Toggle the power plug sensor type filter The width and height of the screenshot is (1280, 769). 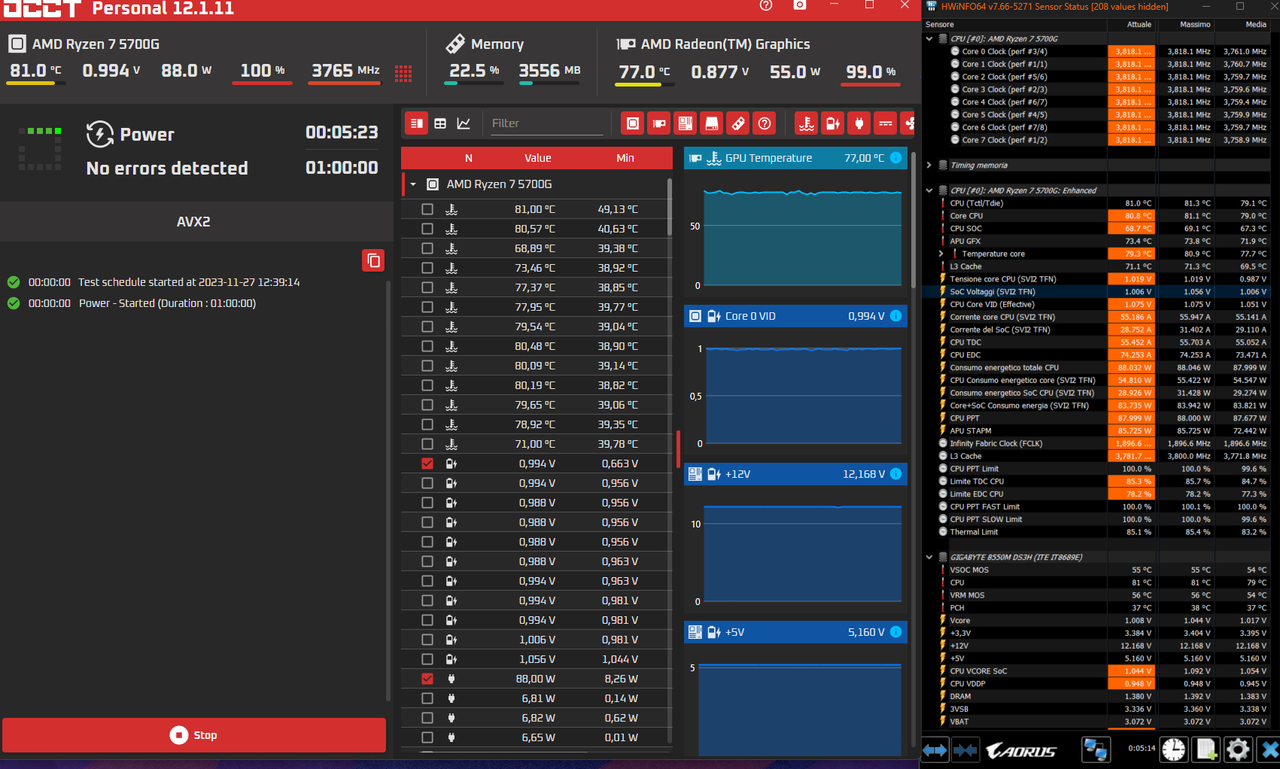[x=859, y=124]
